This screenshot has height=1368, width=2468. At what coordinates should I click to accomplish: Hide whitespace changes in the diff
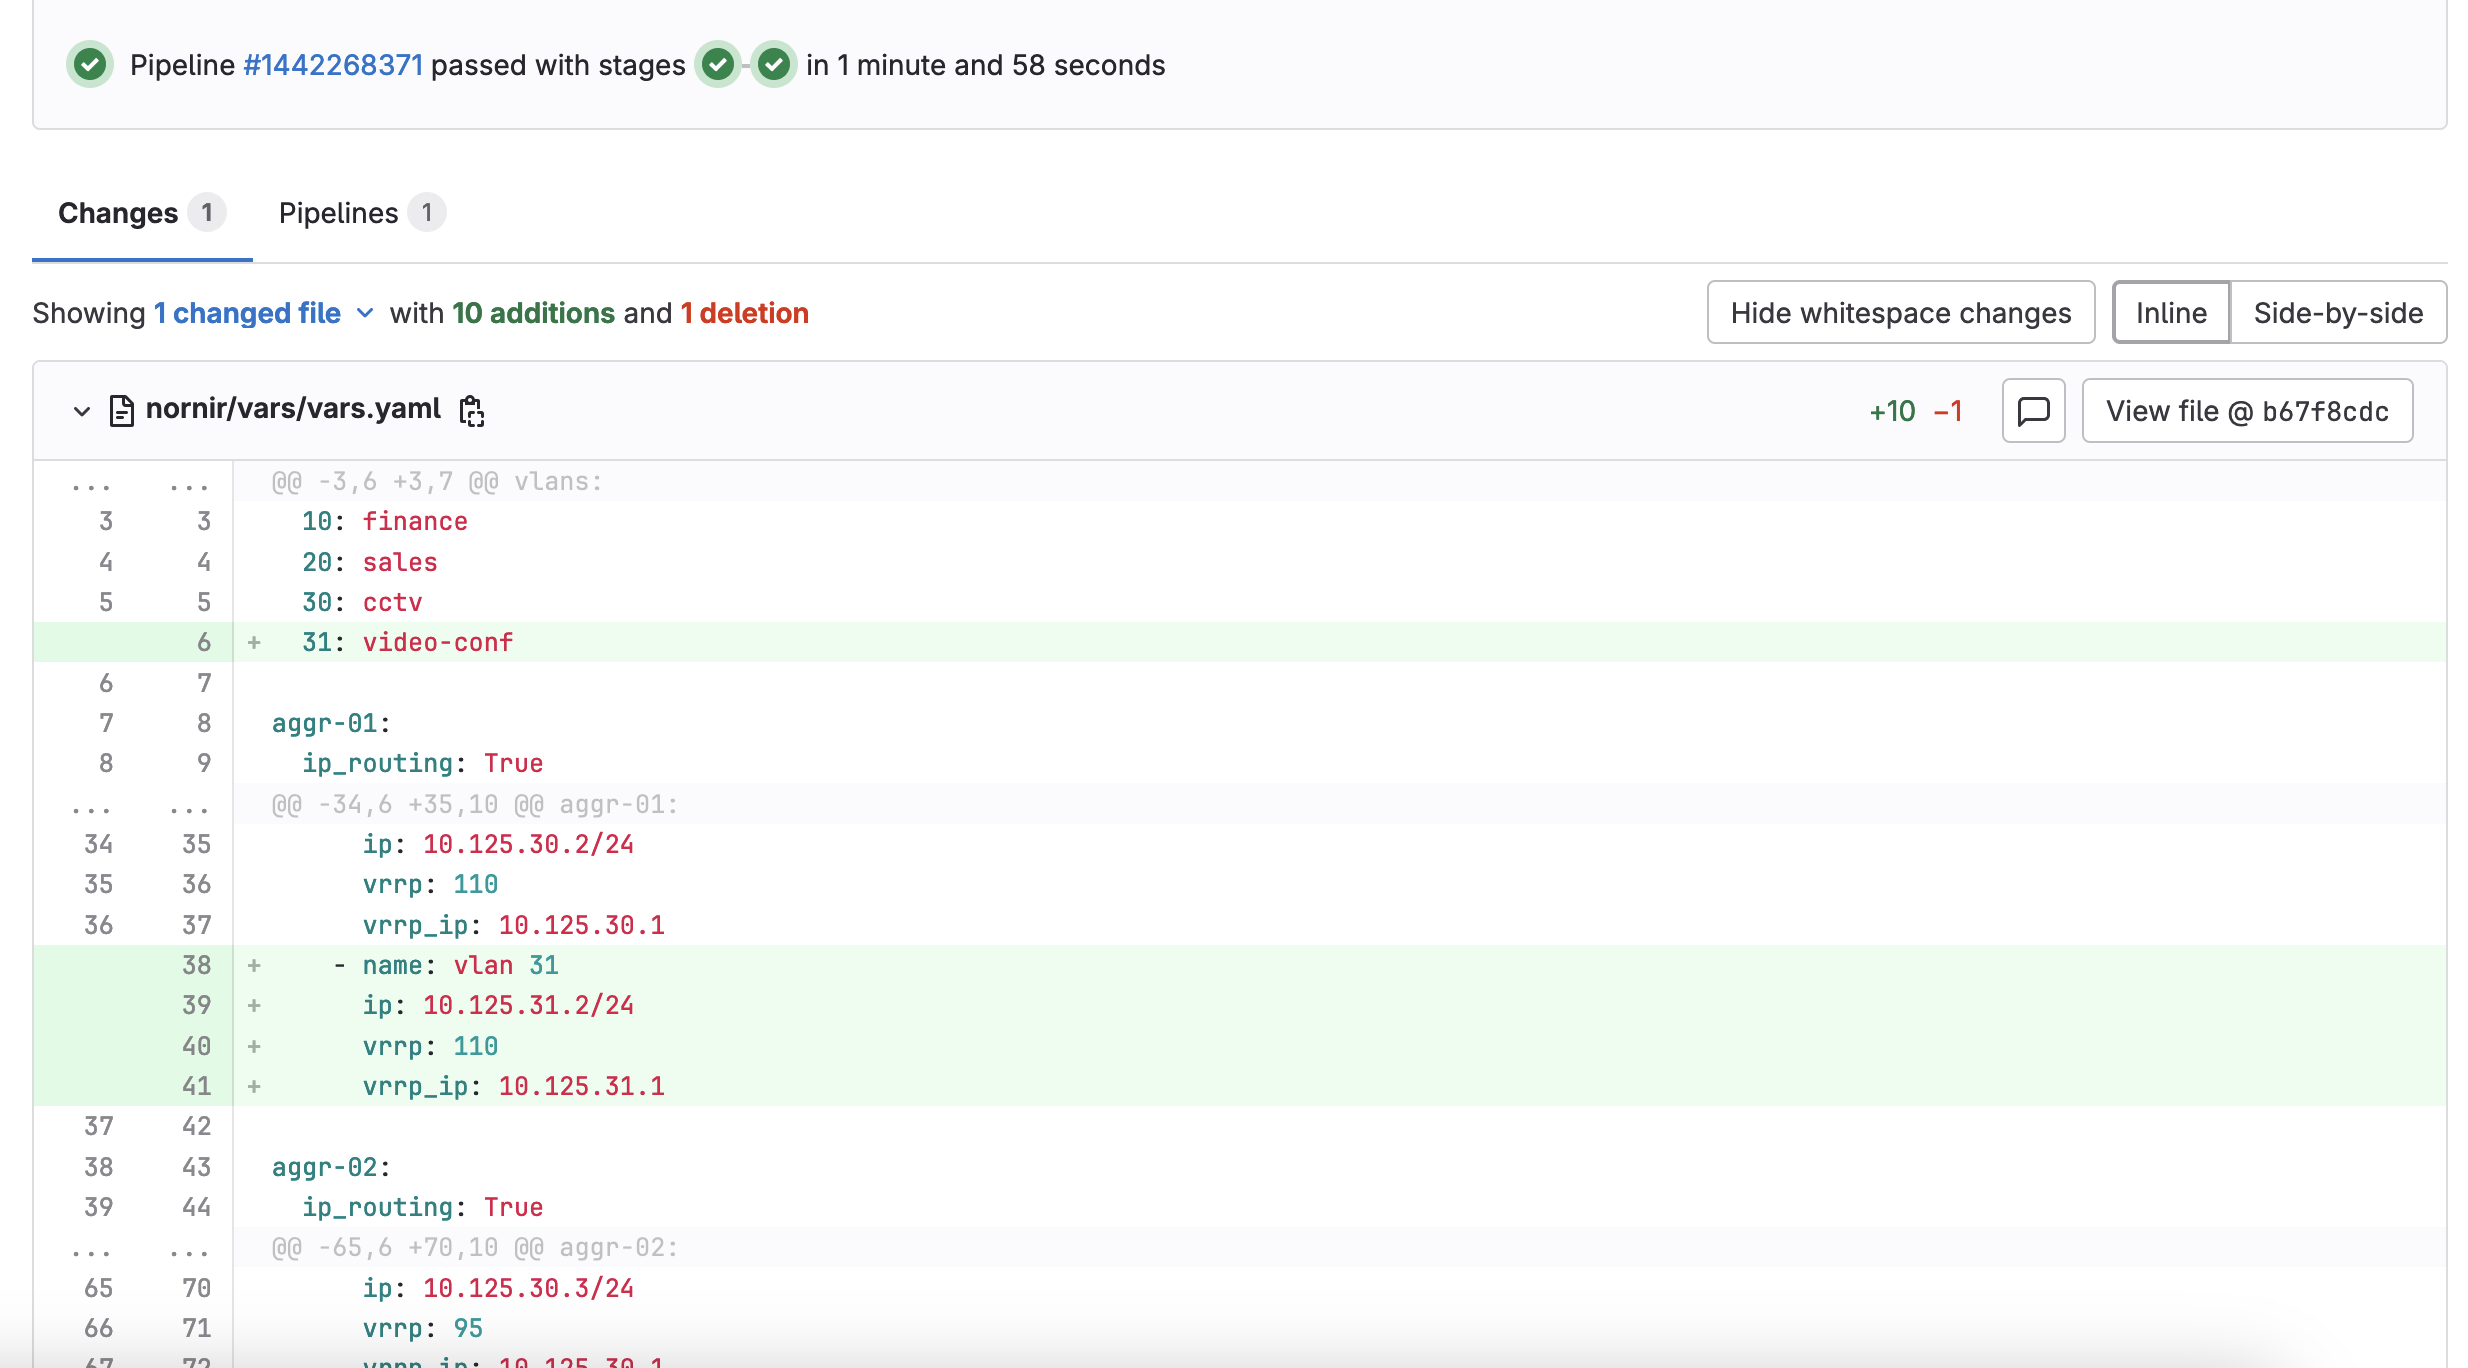[1900, 313]
